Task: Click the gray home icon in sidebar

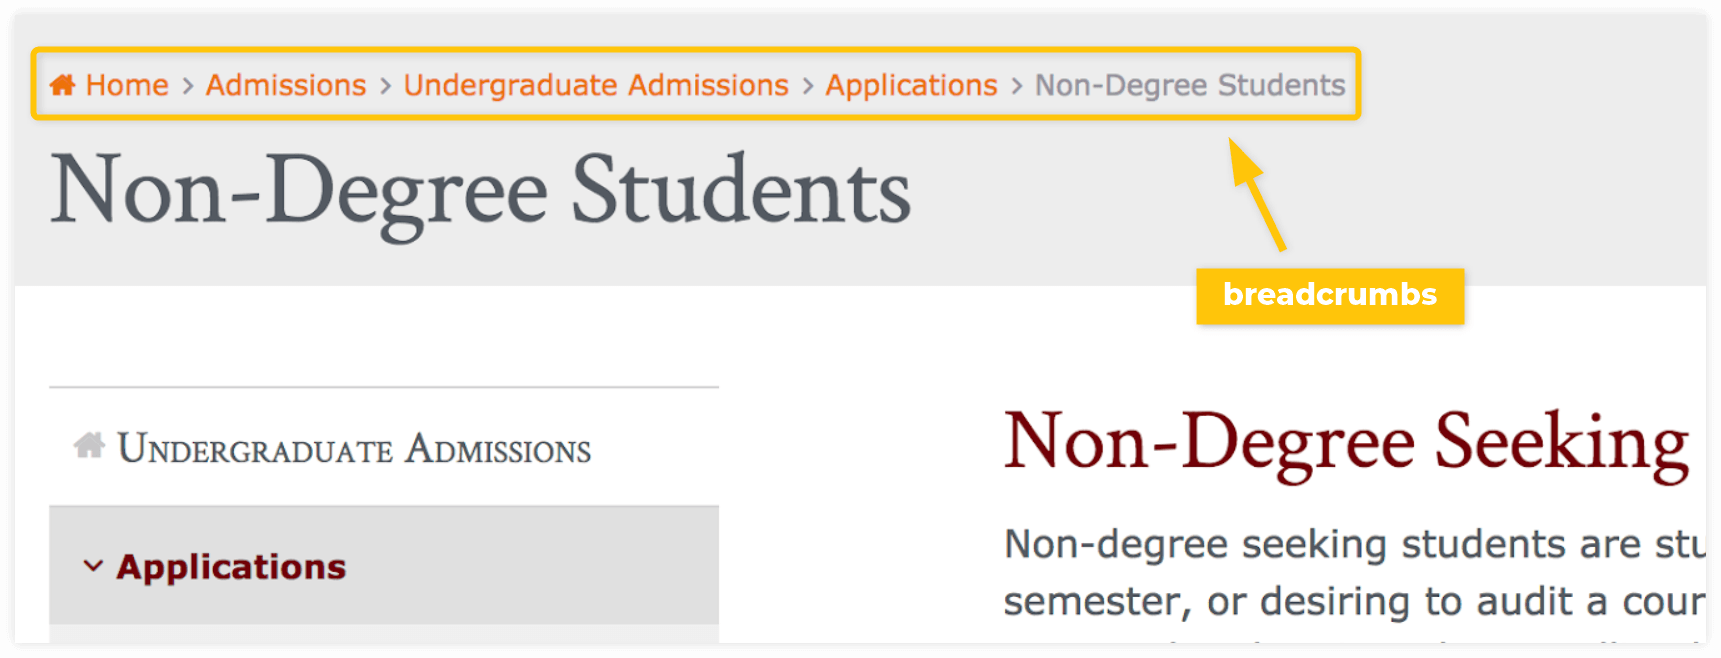Action: pyautogui.click(x=89, y=445)
